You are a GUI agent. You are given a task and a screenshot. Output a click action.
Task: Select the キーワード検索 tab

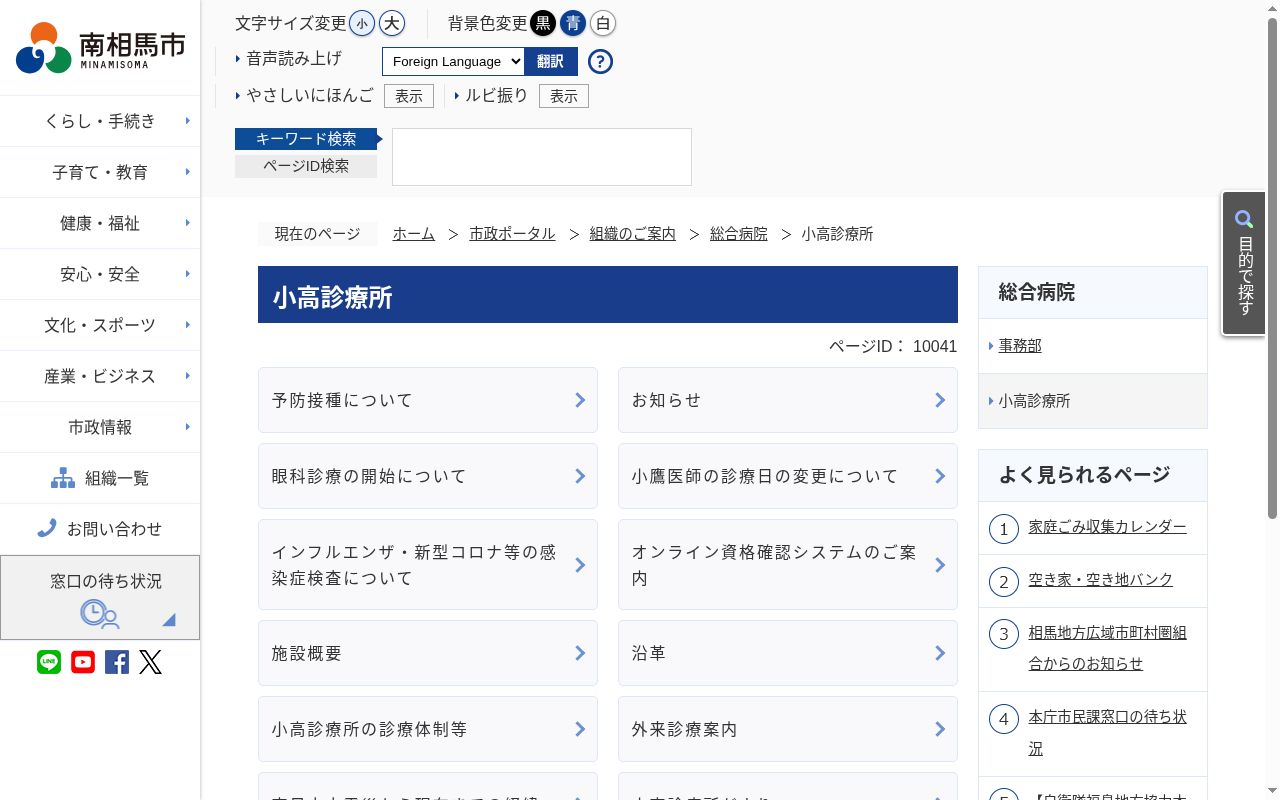pyautogui.click(x=306, y=139)
